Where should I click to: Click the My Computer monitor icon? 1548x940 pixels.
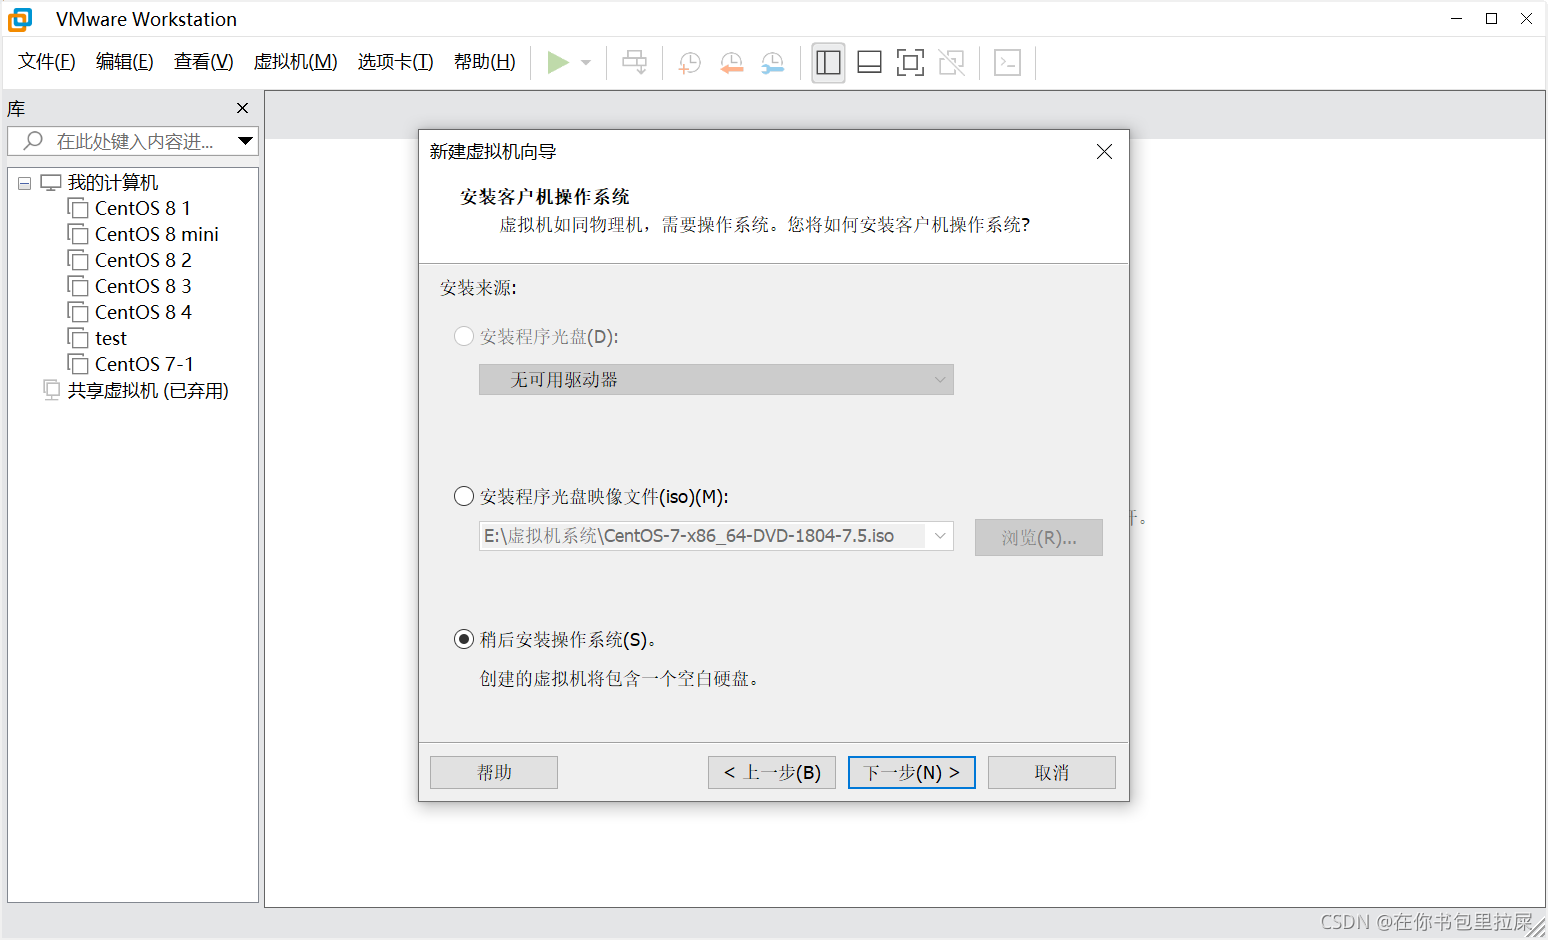coord(51,182)
